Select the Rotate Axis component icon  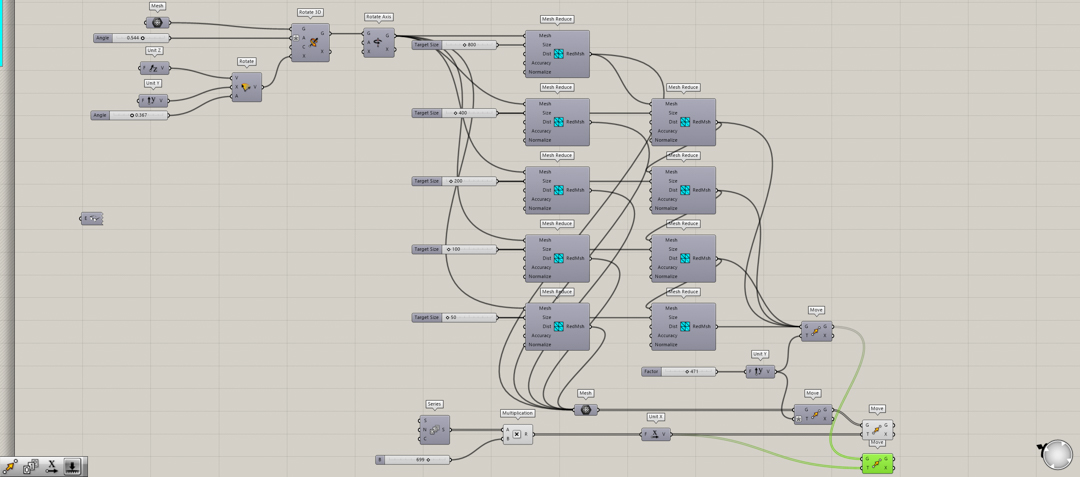(378, 42)
